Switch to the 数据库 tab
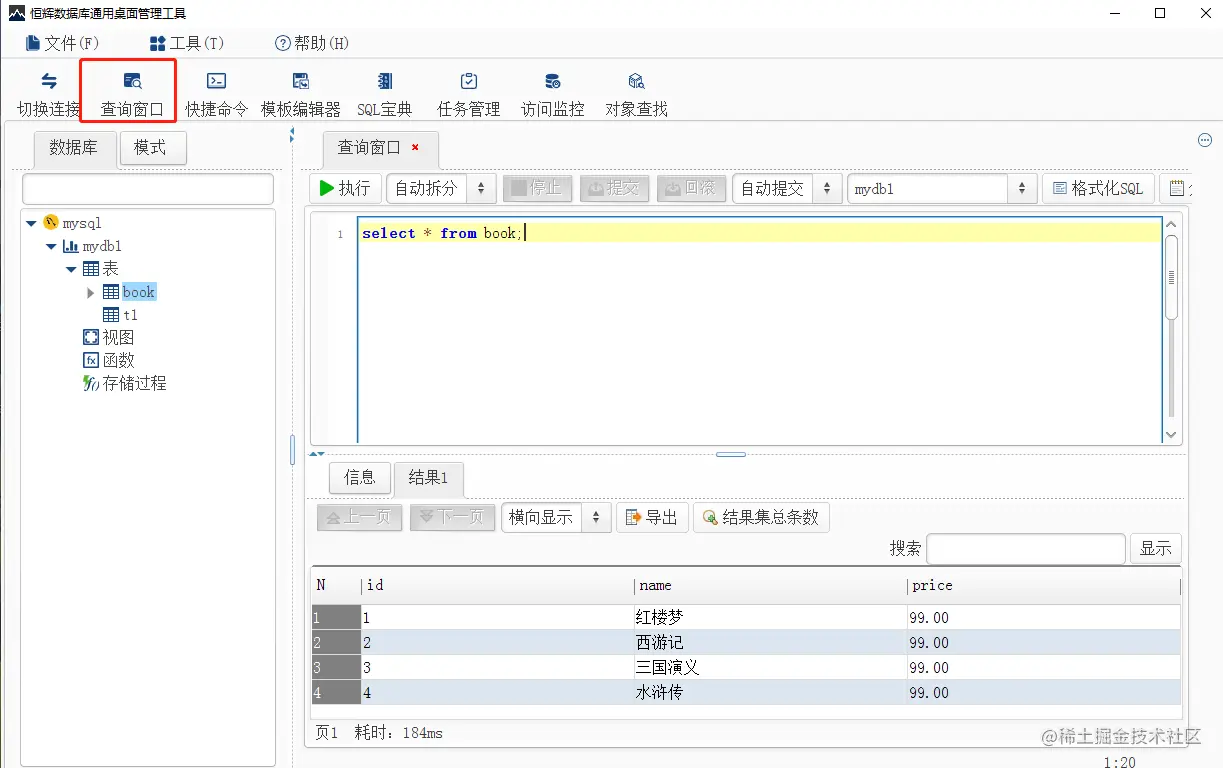Viewport: 1223px width, 768px height. pos(74,148)
